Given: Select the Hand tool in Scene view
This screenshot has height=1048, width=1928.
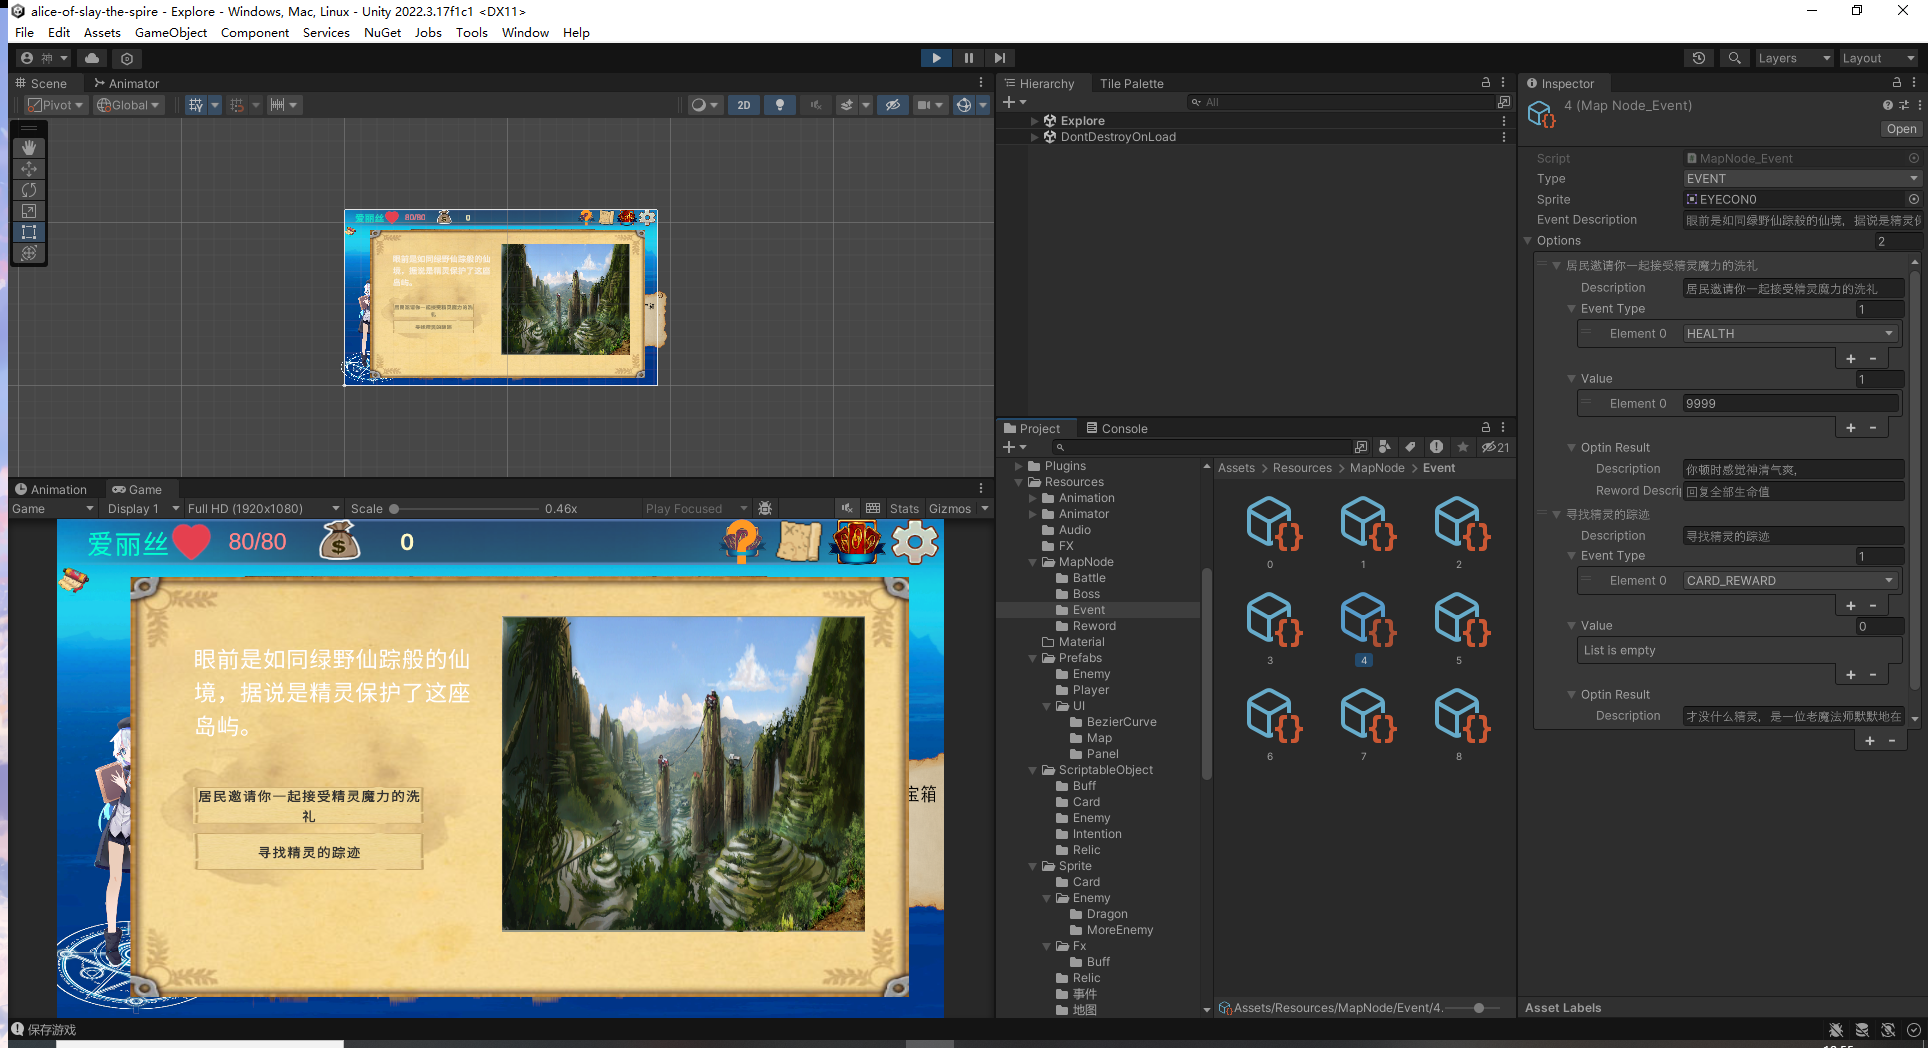Looking at the screenshot, I should (29, 148).
